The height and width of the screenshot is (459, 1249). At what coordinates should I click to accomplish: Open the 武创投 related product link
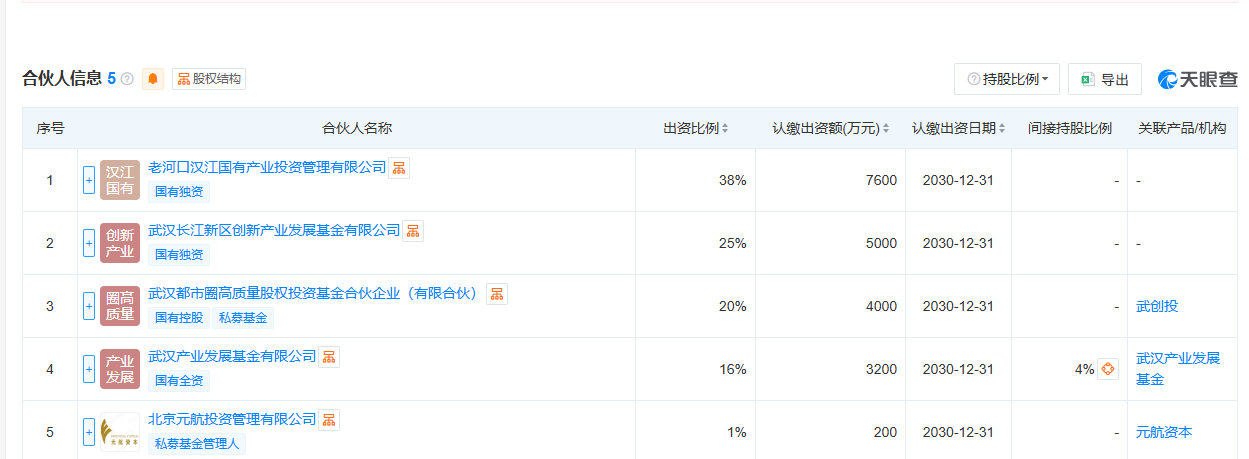[1157, 306]
